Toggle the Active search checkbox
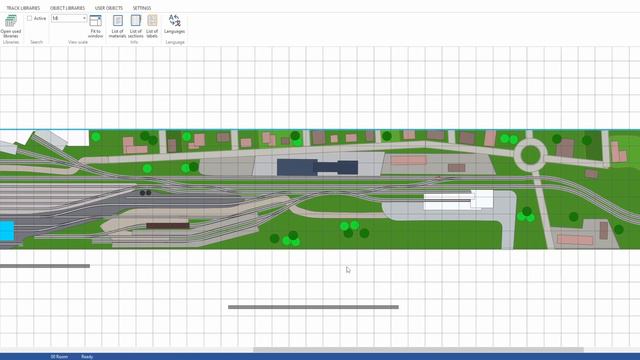 [29, 18]
